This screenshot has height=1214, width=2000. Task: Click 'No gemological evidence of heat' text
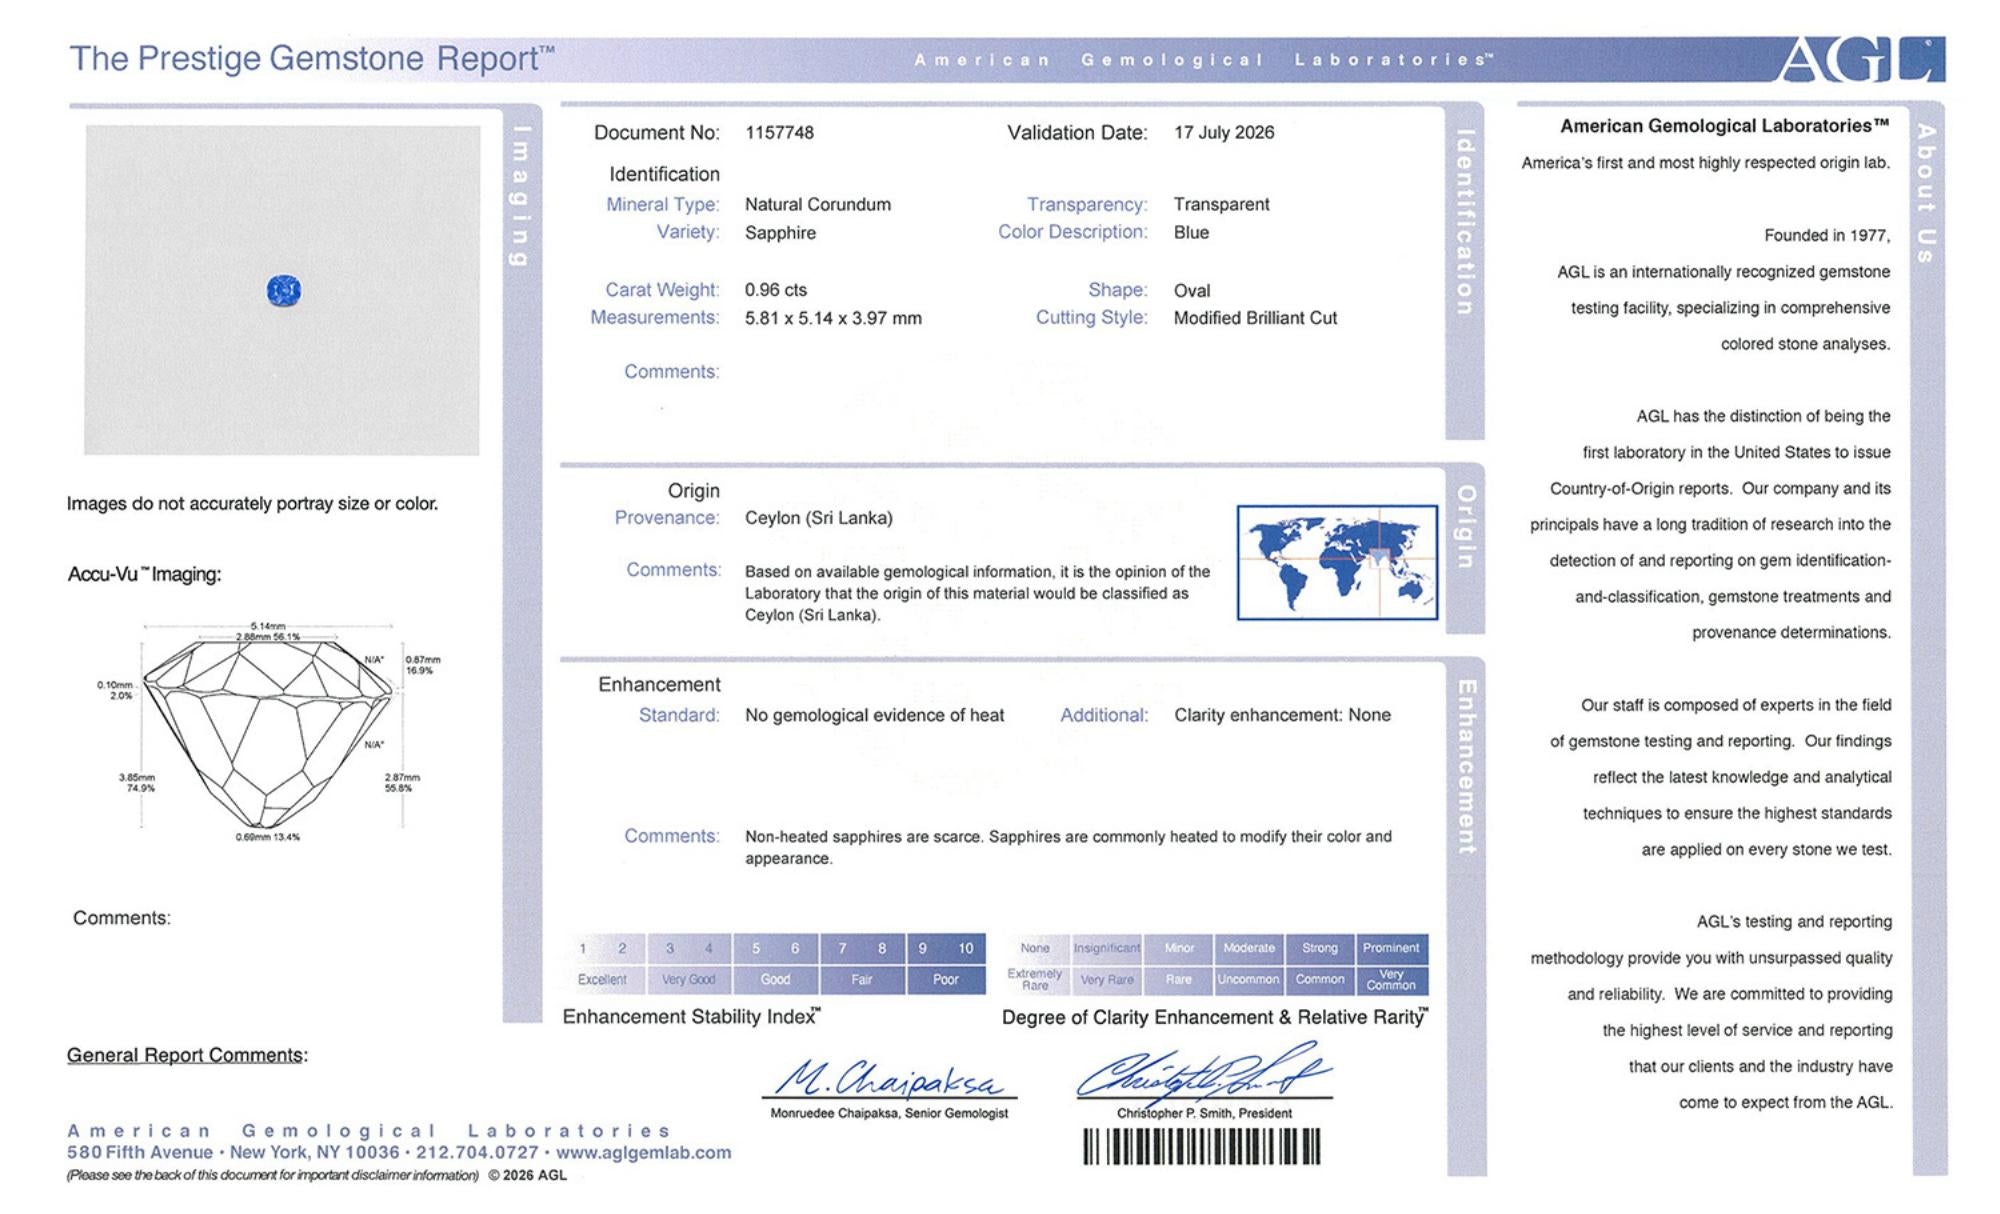pyautogui.click(x=874, y=715)
